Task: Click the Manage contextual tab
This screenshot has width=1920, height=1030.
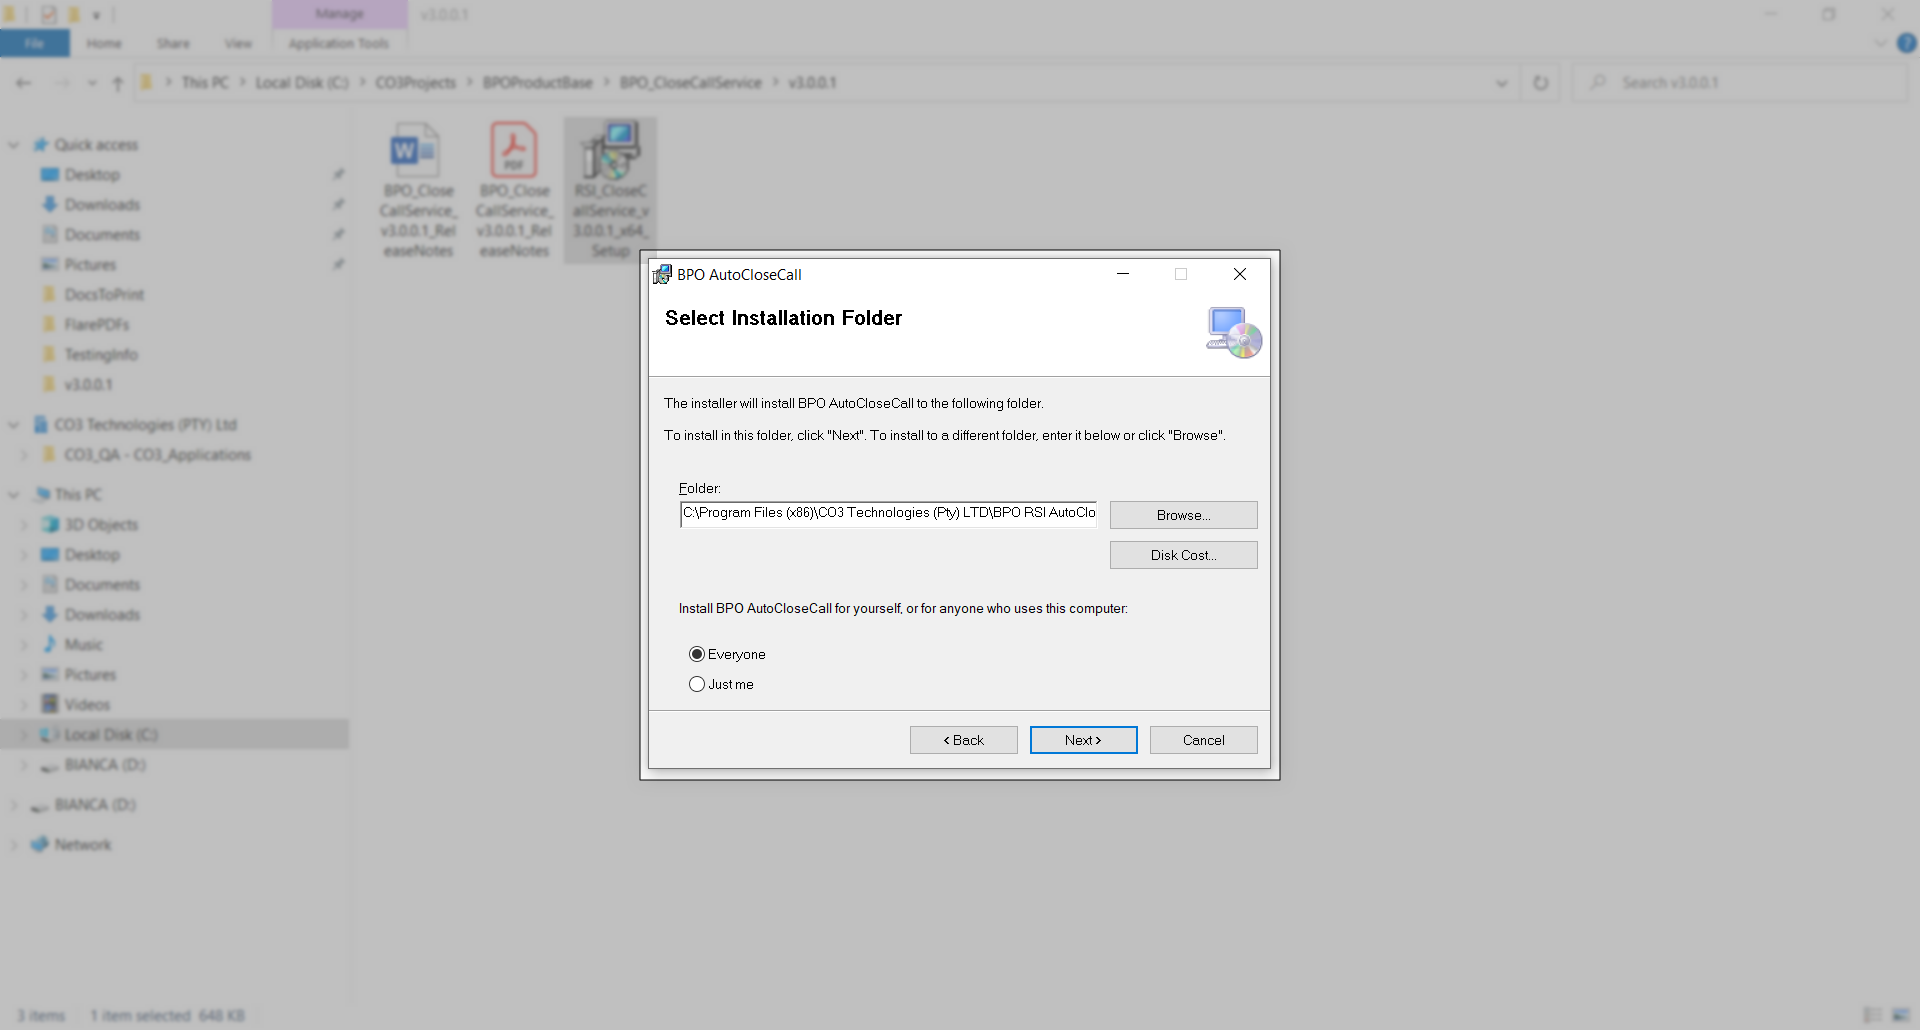Action: click(x=340, y=14)
